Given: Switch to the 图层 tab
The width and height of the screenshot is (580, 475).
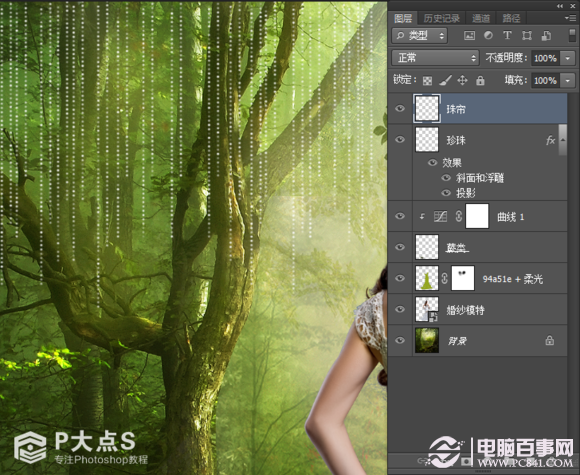Looking at the screenshot, I should click(403, 18).
